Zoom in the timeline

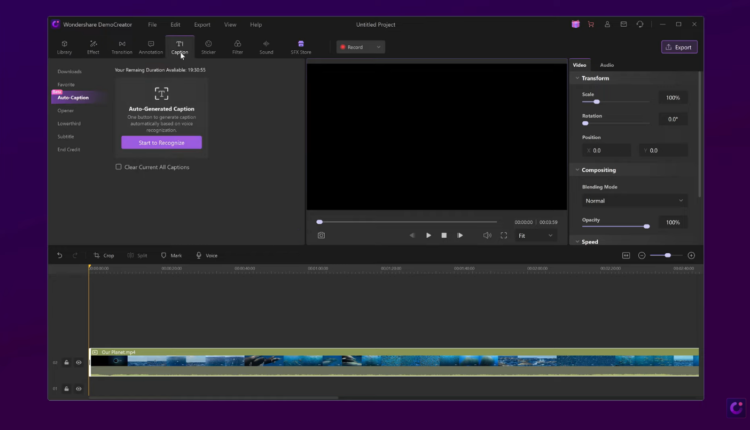(691, 255)
